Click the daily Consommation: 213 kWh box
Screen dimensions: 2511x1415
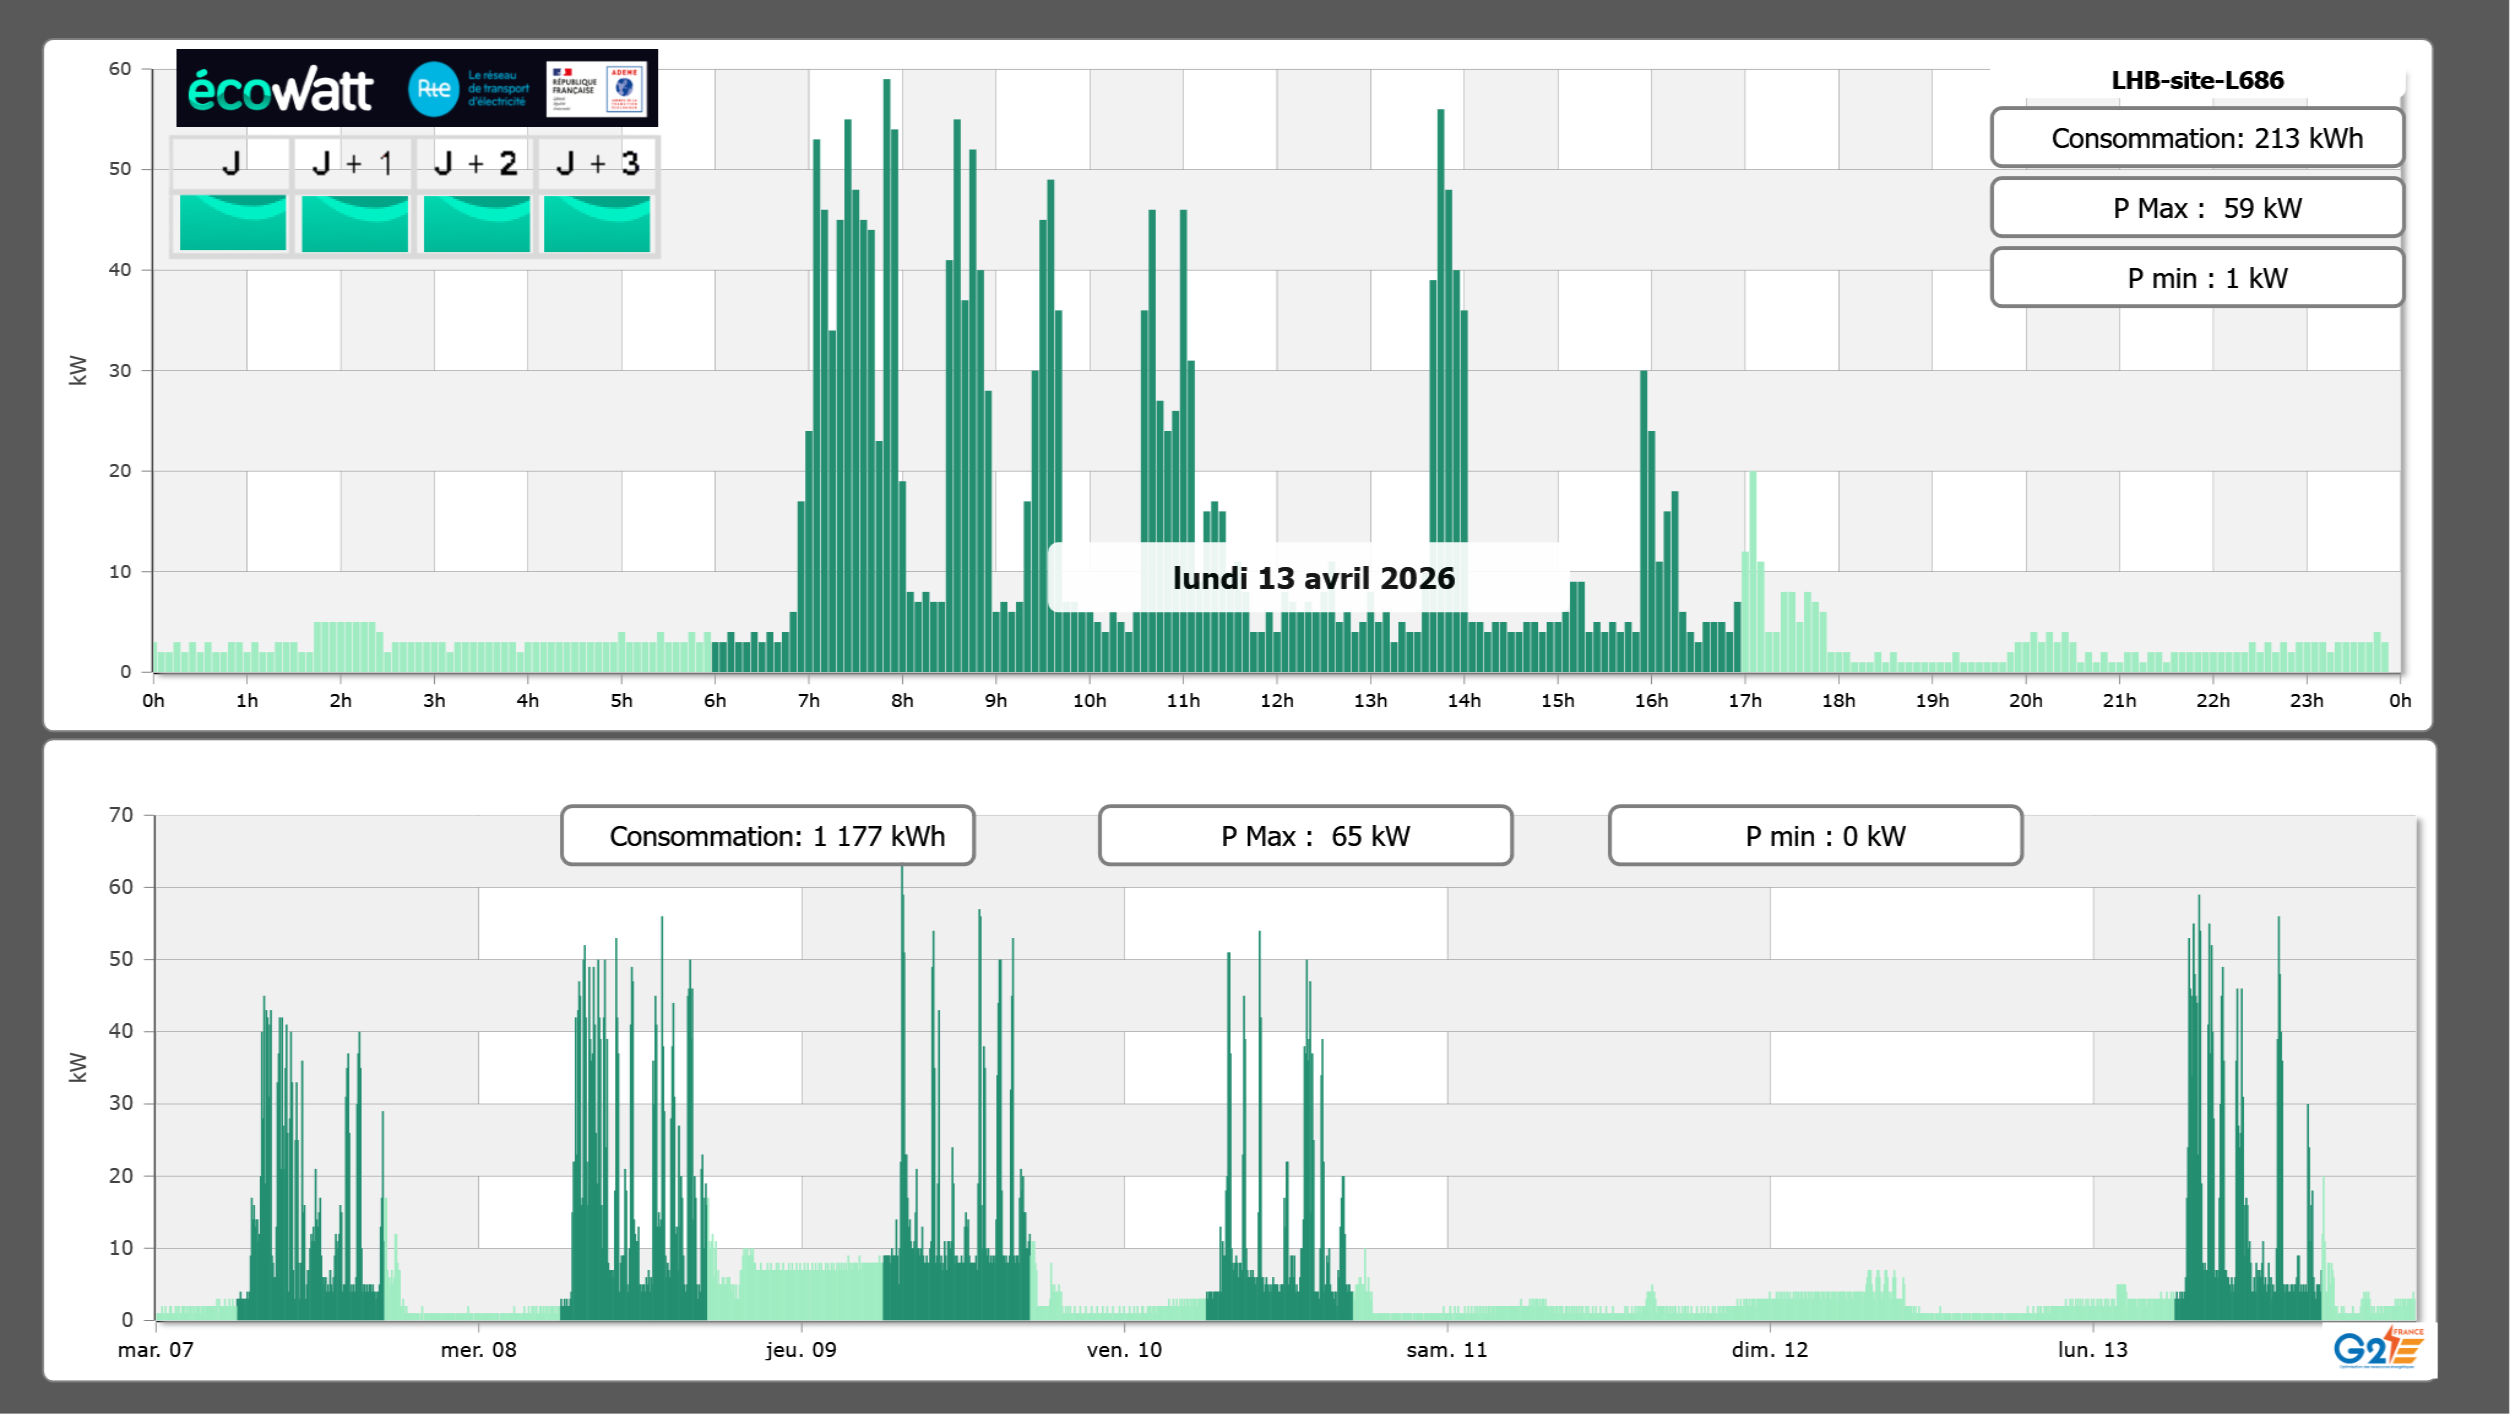[x=2196, y=138]
